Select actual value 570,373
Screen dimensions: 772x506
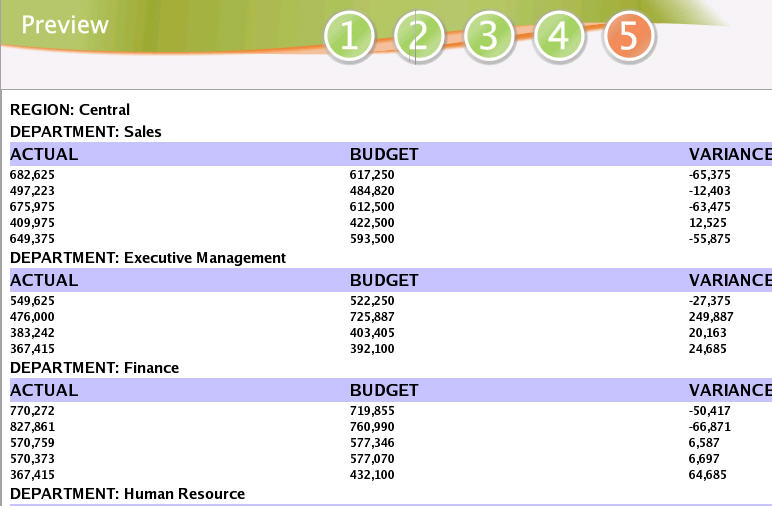pyautogui.click(x=32, y=459)
